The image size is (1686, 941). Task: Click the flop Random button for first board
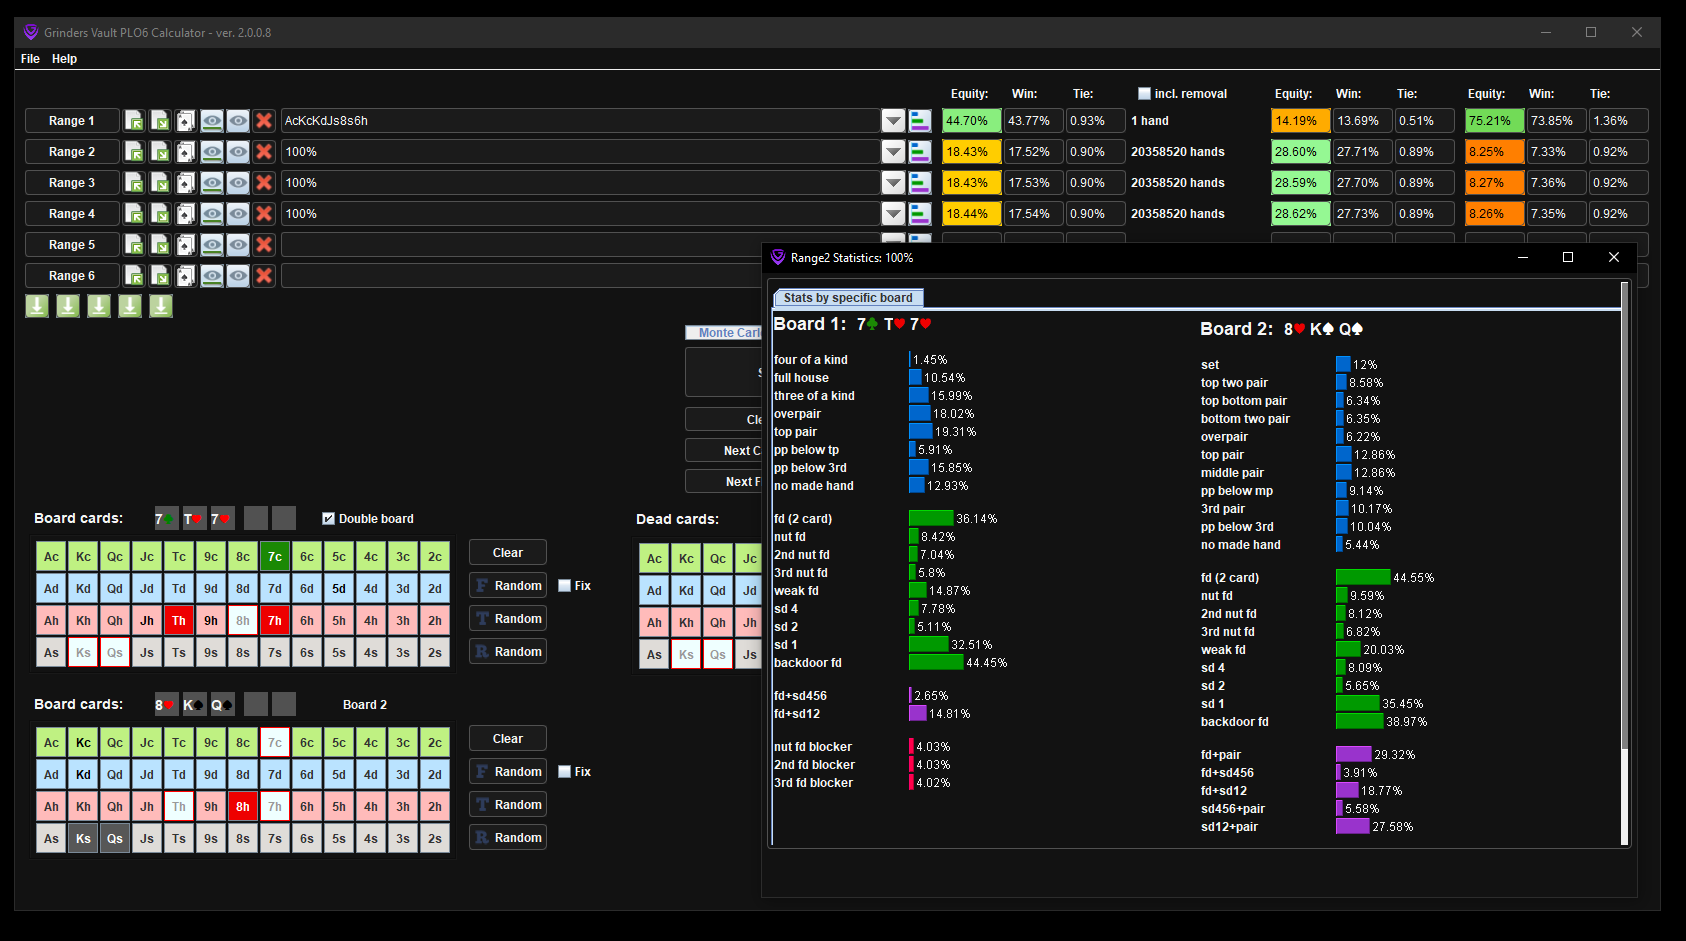point(508,586)
